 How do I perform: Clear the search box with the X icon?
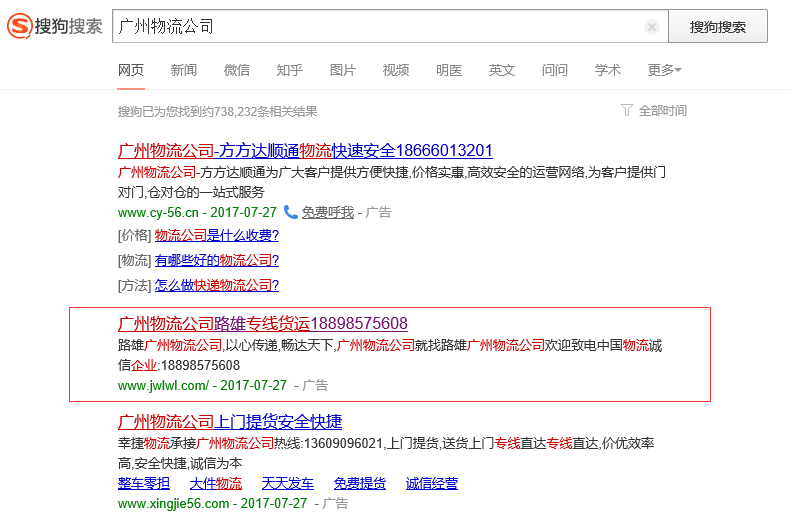point(651,27)
